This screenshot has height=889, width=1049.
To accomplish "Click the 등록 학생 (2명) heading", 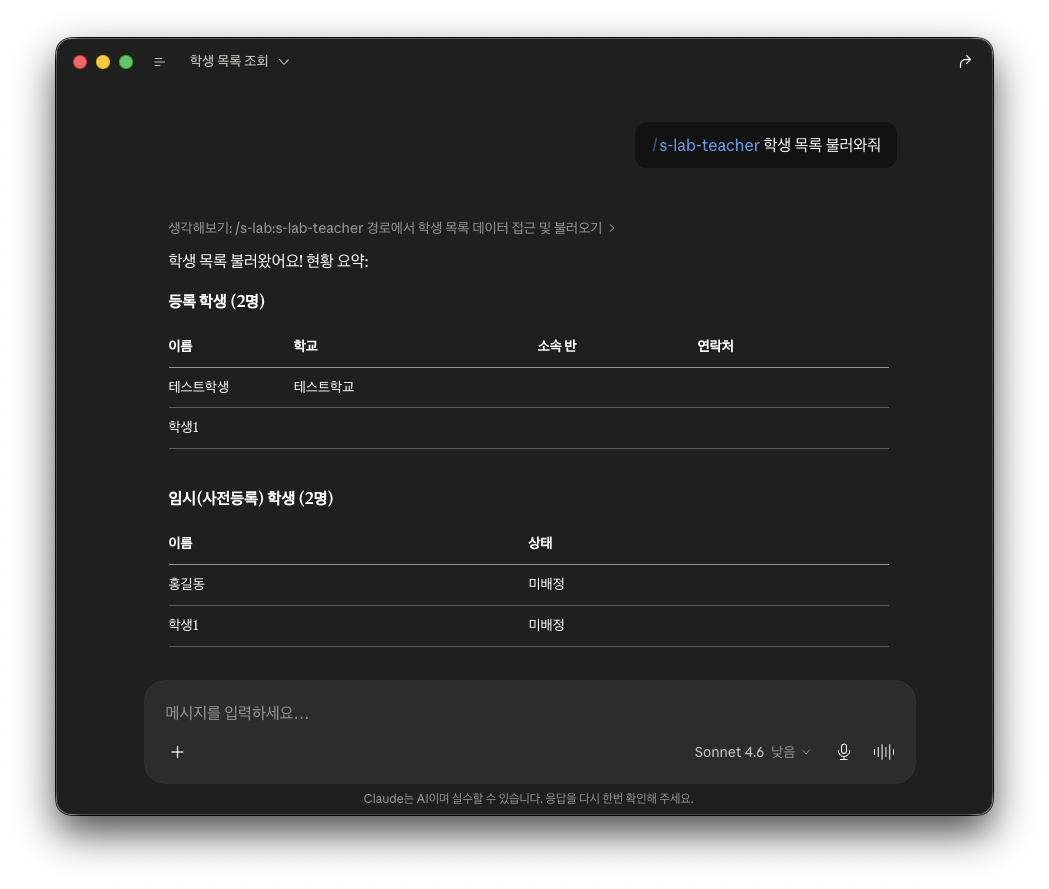I will coord(217,301).
